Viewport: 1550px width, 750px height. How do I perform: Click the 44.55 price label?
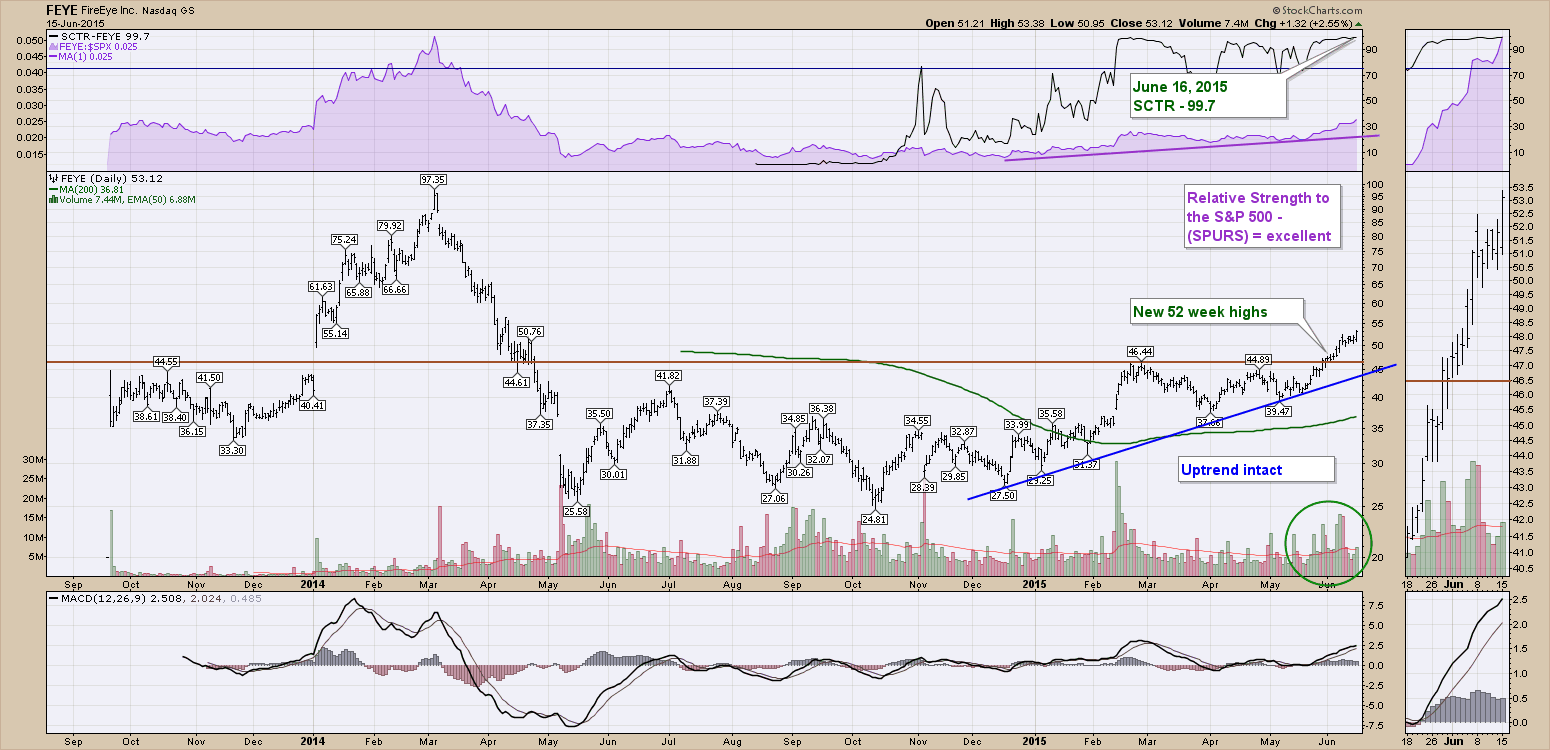(165, 361)
